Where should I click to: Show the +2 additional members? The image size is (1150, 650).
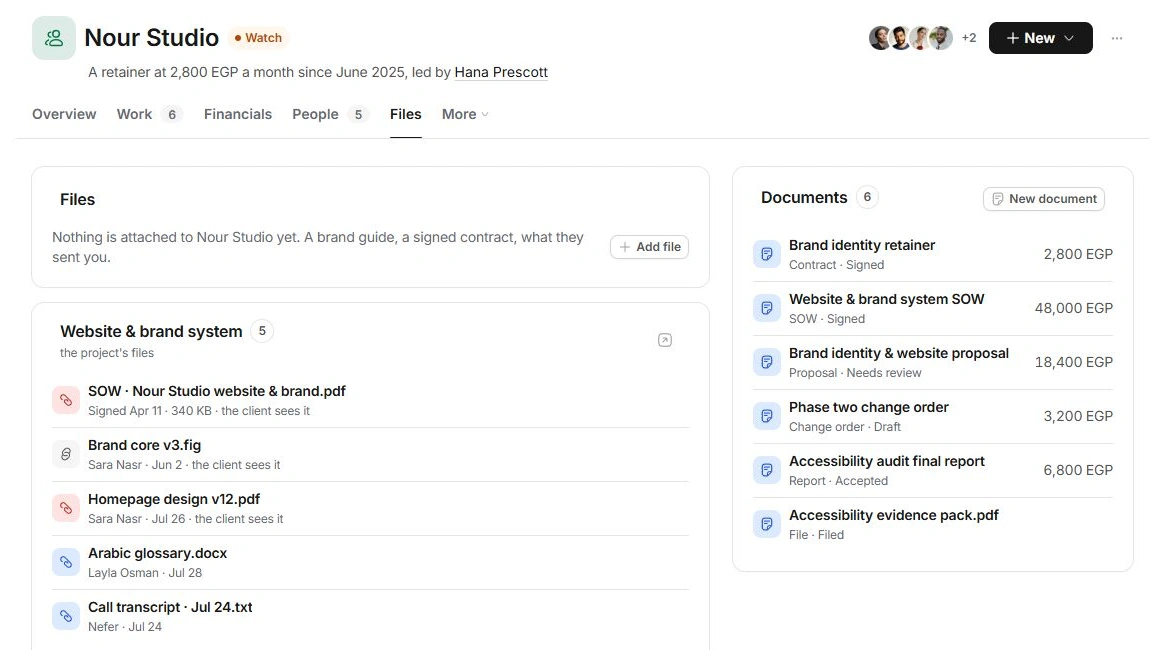(969, 38)
